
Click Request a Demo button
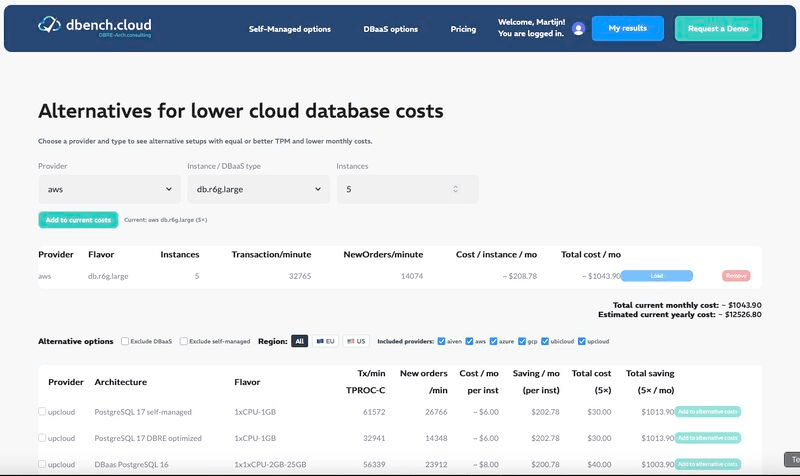tap(718, 29)
